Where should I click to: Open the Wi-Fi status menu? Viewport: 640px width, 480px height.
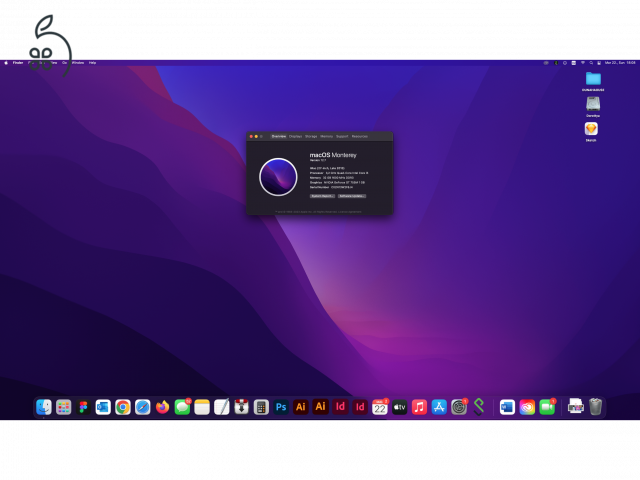coord(583,63)
